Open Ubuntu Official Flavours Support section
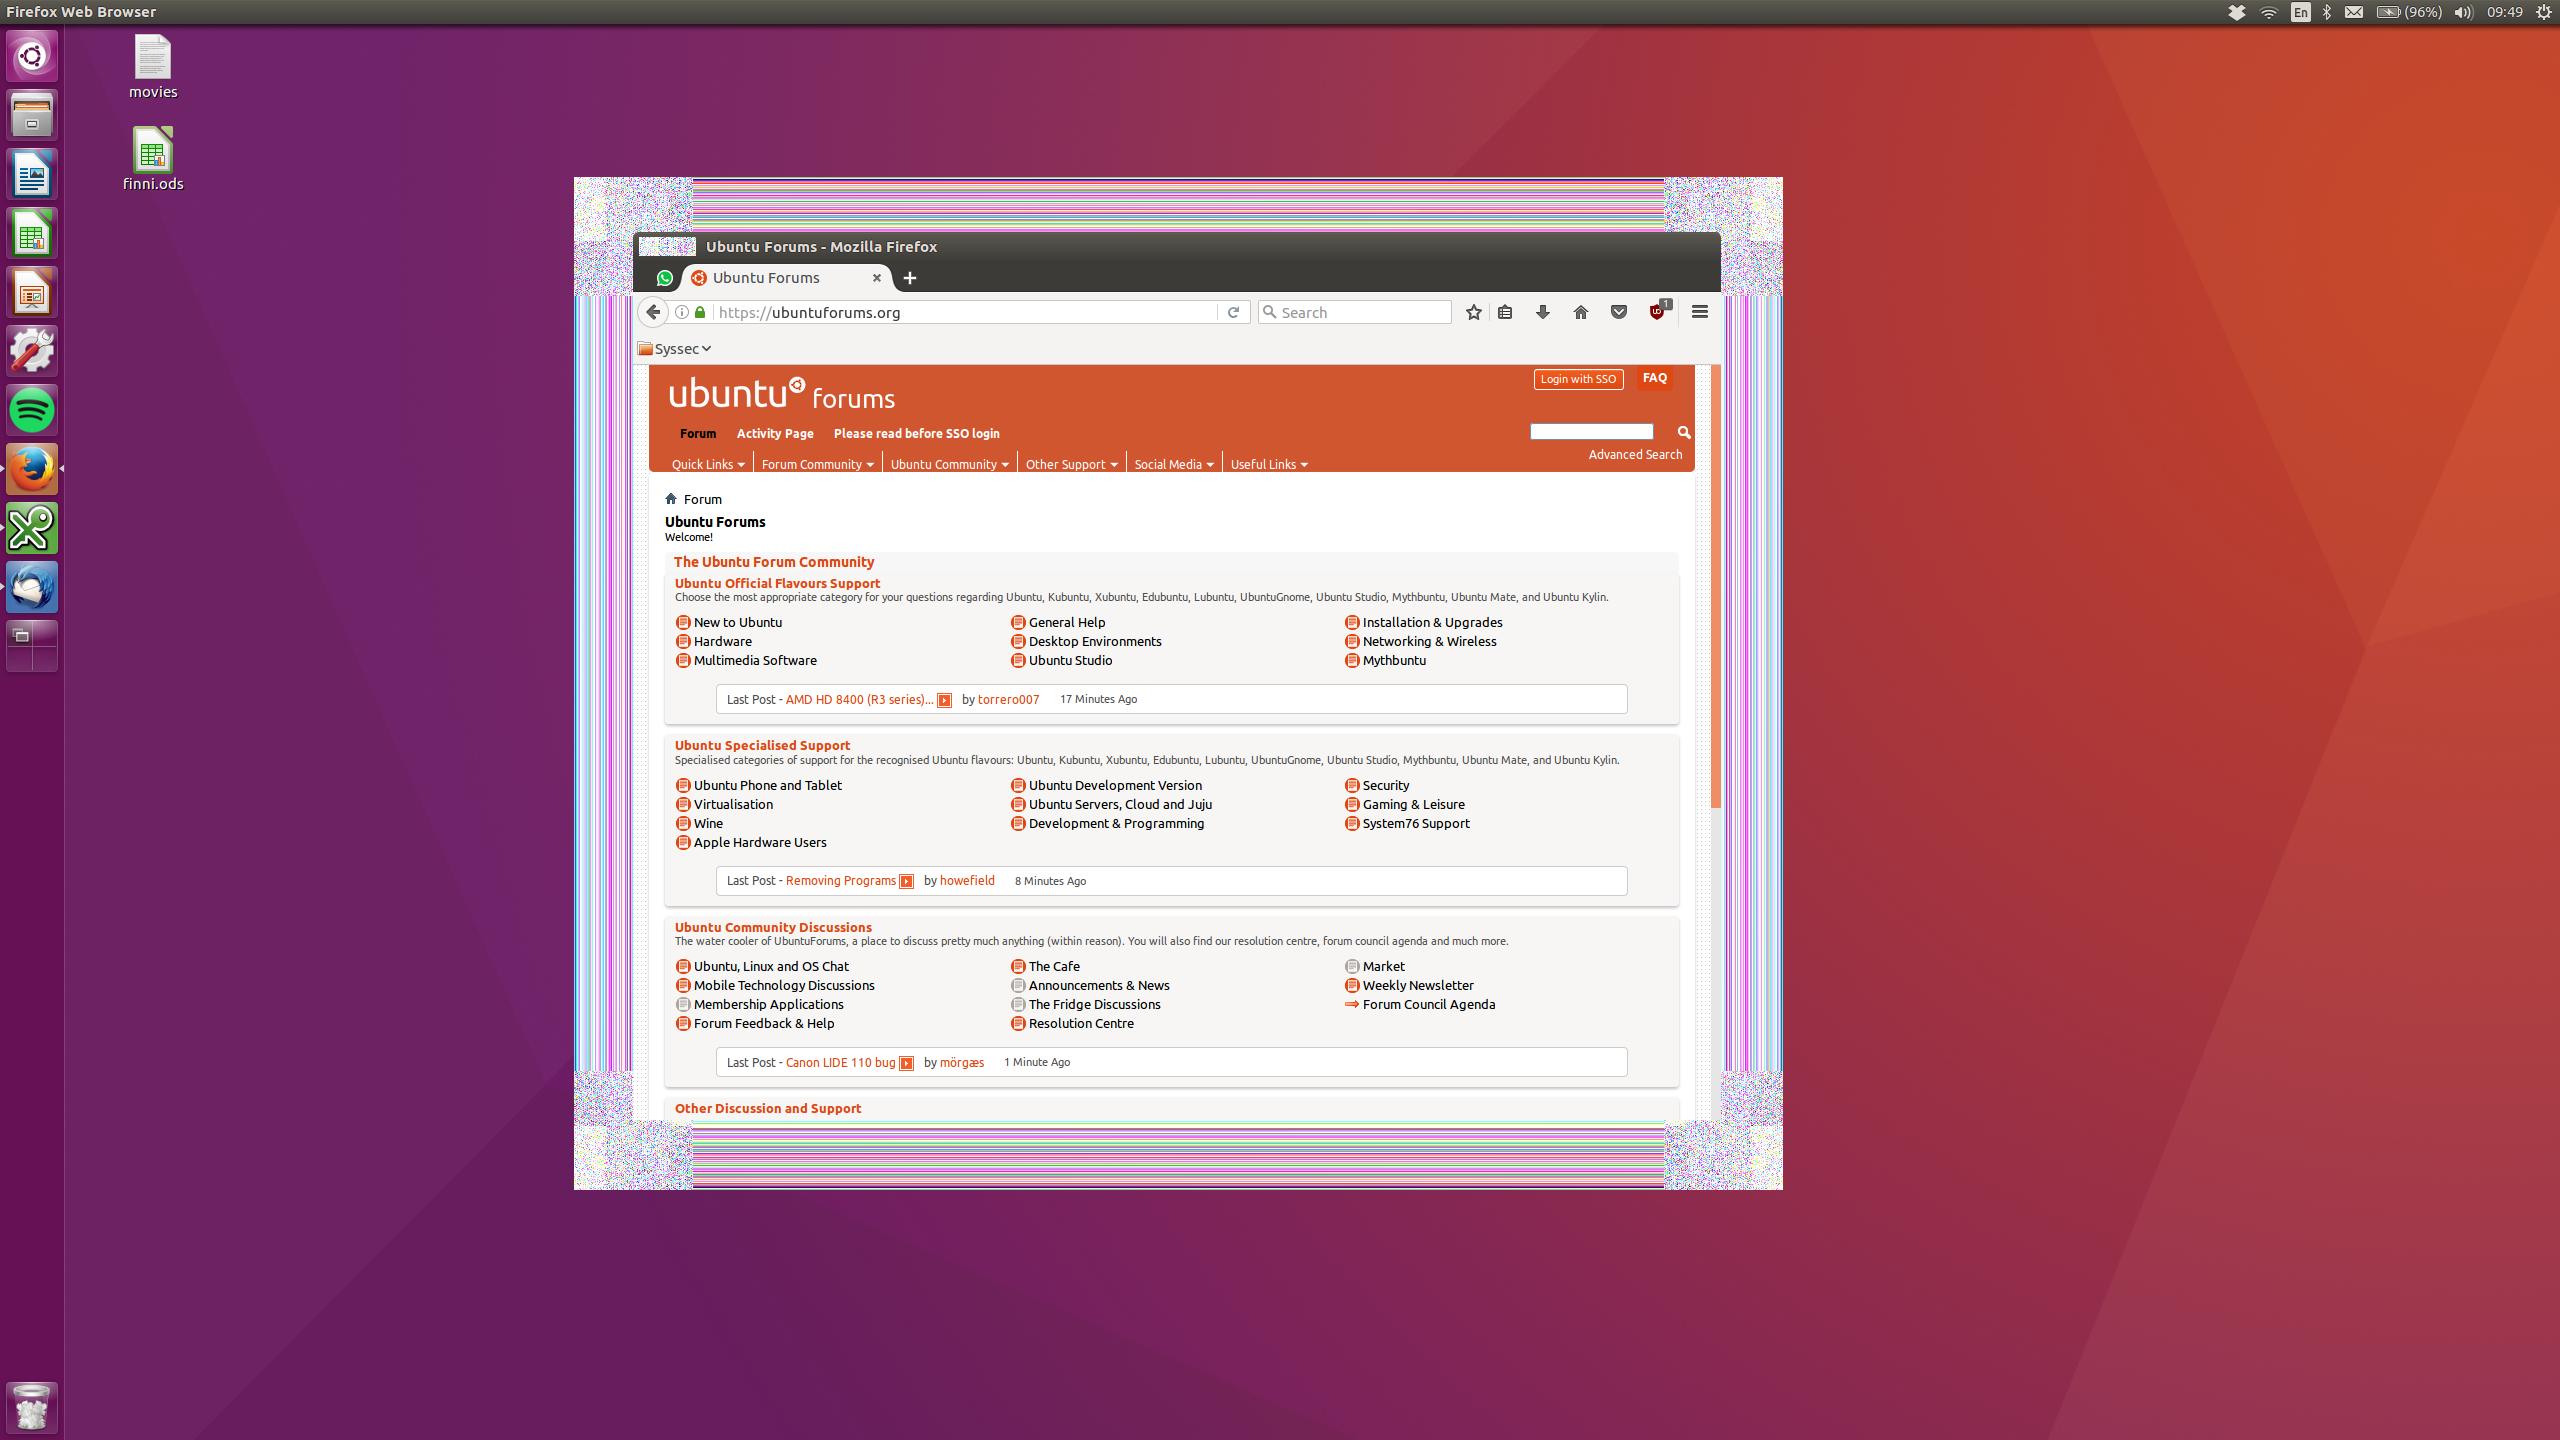The image size is (2560, 1440). pyautogui.click(x=777, y=583)
